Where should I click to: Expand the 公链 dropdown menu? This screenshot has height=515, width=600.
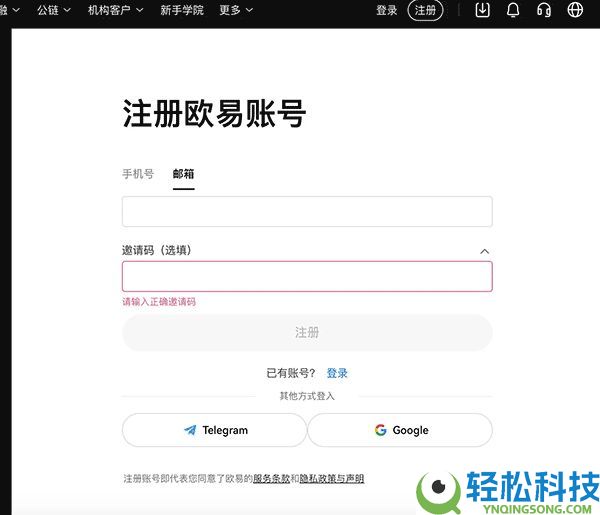pos(54,10)
